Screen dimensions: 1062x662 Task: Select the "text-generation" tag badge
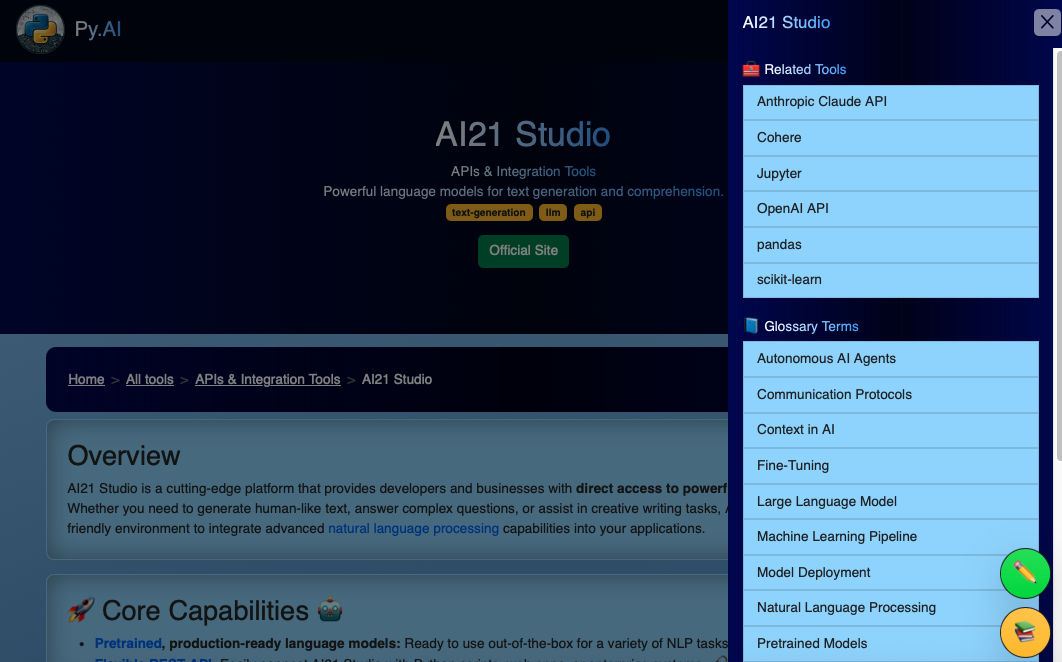[489, 212]
